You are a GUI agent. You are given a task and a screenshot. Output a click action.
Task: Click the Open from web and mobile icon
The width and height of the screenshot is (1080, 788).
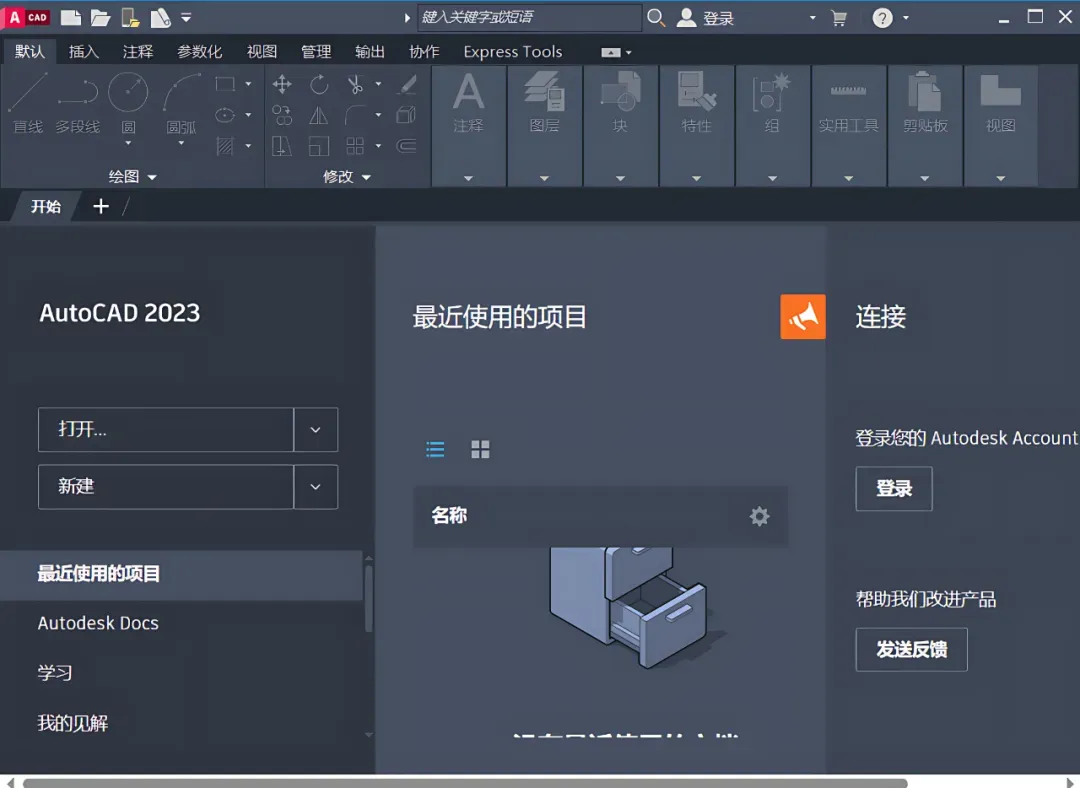click(x=131, y=17)
